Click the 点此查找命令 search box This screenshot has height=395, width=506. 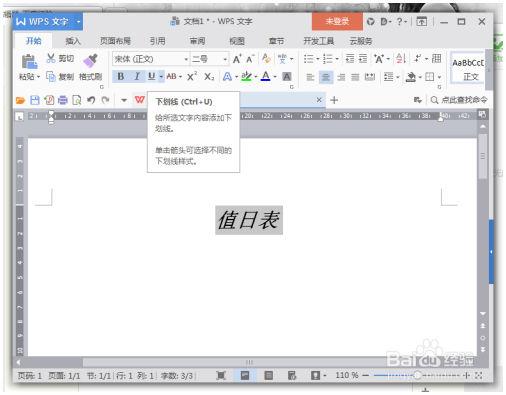pos(459,100)
